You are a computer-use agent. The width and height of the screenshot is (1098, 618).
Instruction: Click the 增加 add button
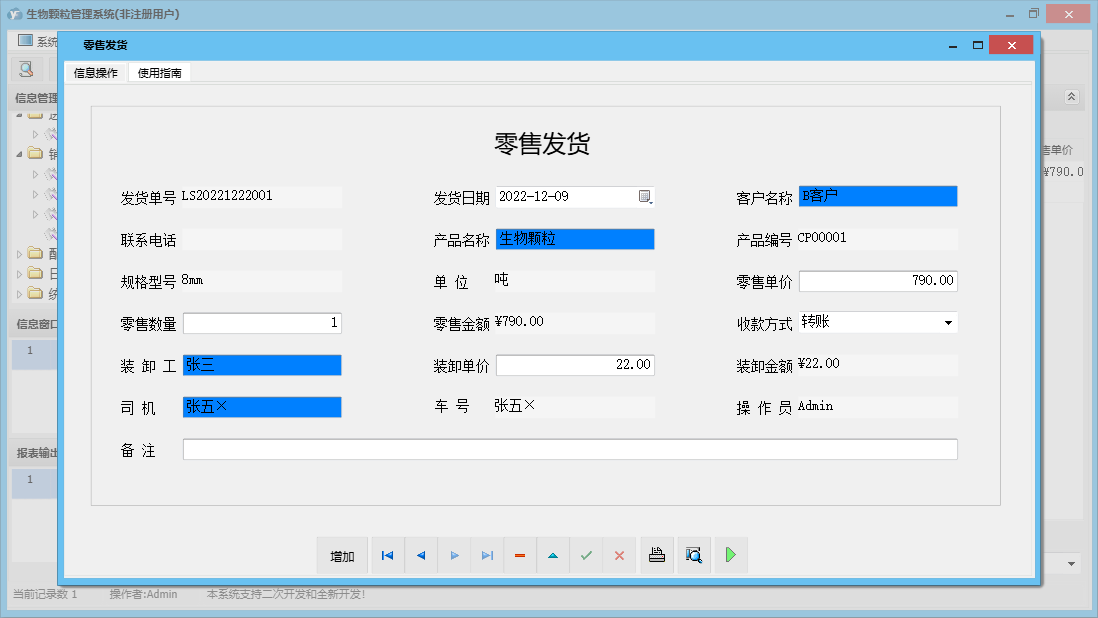coord(342,555)
